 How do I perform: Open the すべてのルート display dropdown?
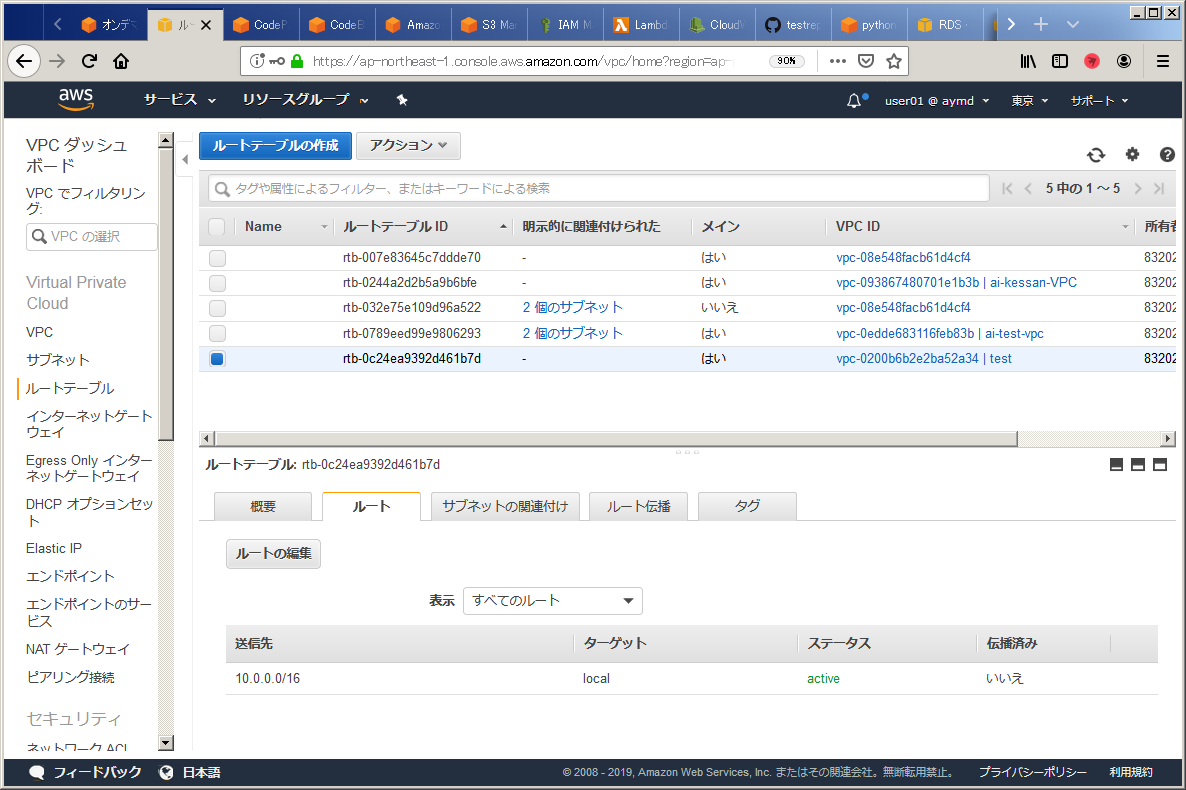pos(552,601)
